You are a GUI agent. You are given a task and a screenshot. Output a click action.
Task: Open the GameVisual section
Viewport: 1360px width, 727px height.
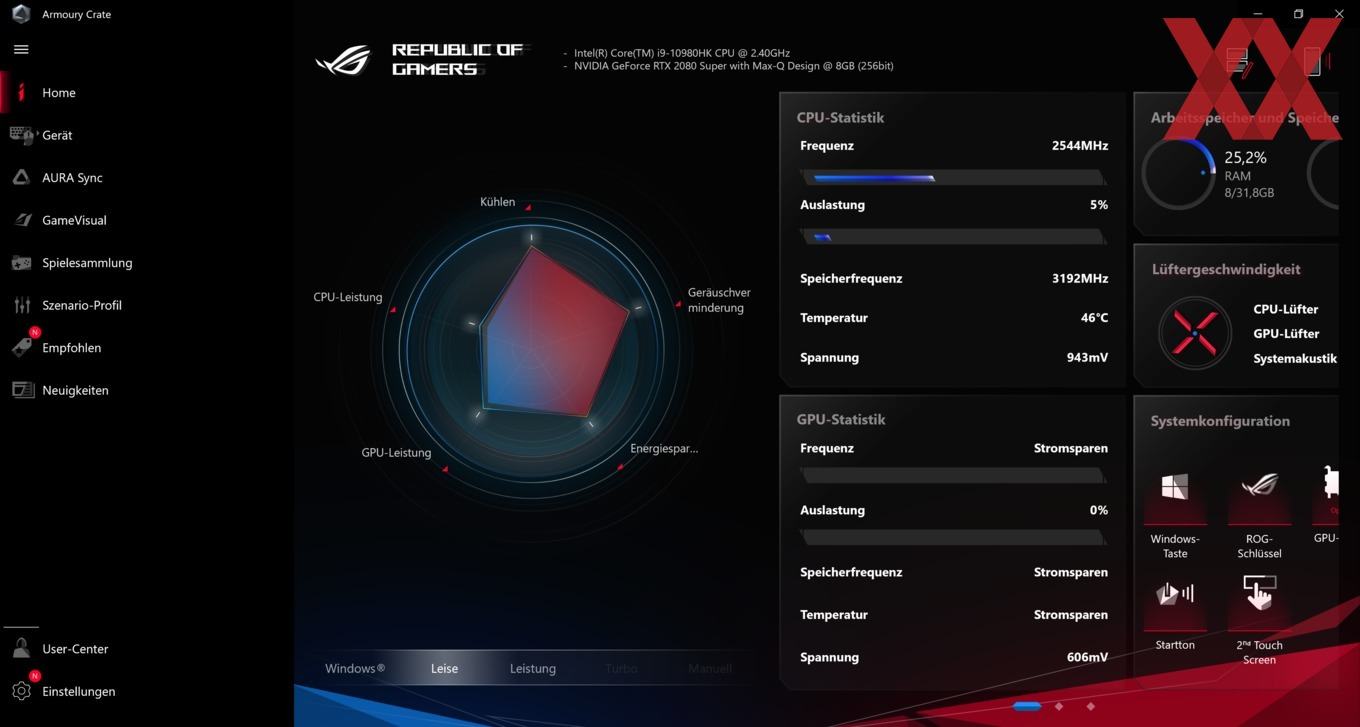tap(74, 220)
